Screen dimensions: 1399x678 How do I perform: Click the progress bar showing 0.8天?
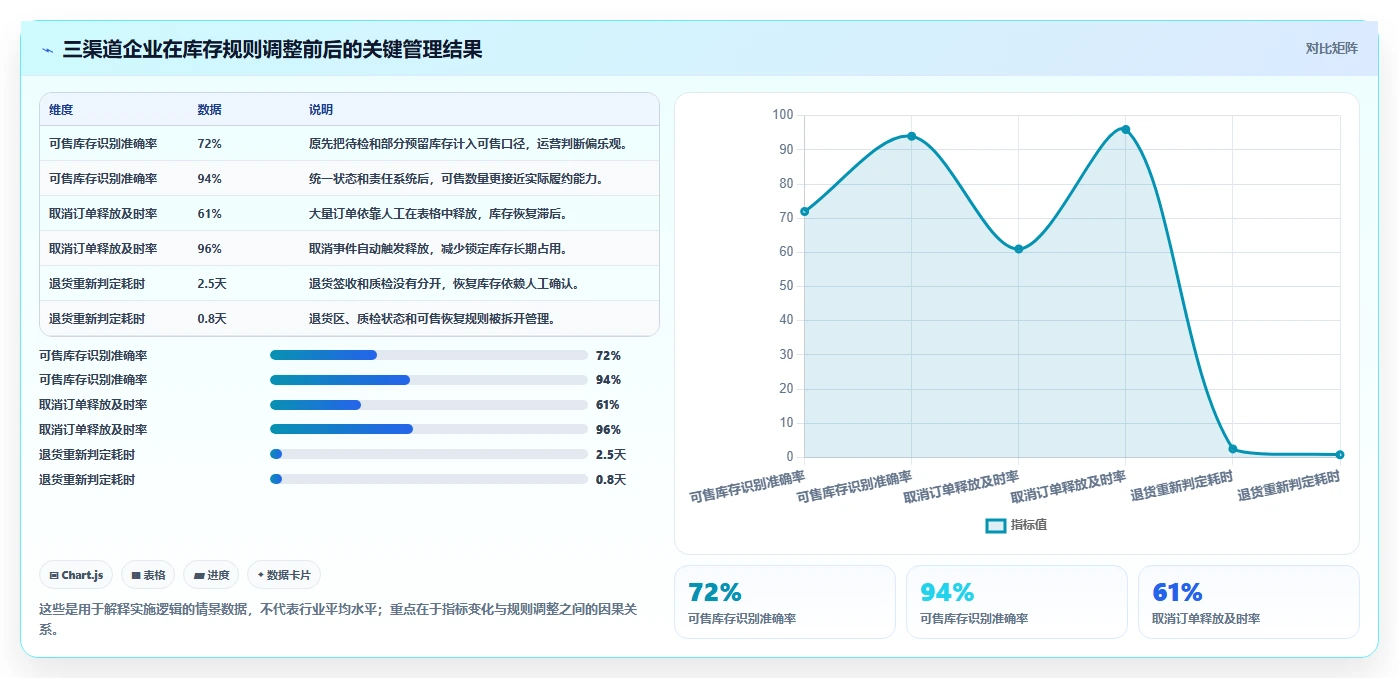[429, 479]
